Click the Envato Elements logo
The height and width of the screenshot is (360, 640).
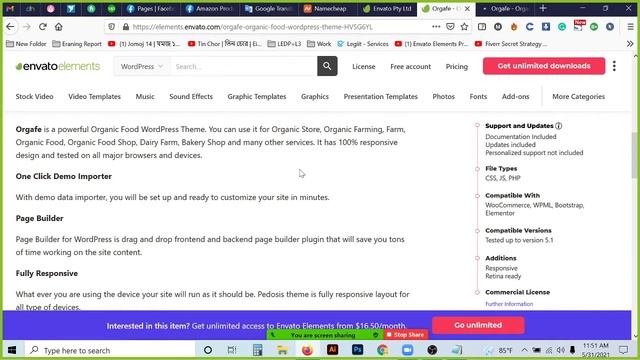pos(58,66)
